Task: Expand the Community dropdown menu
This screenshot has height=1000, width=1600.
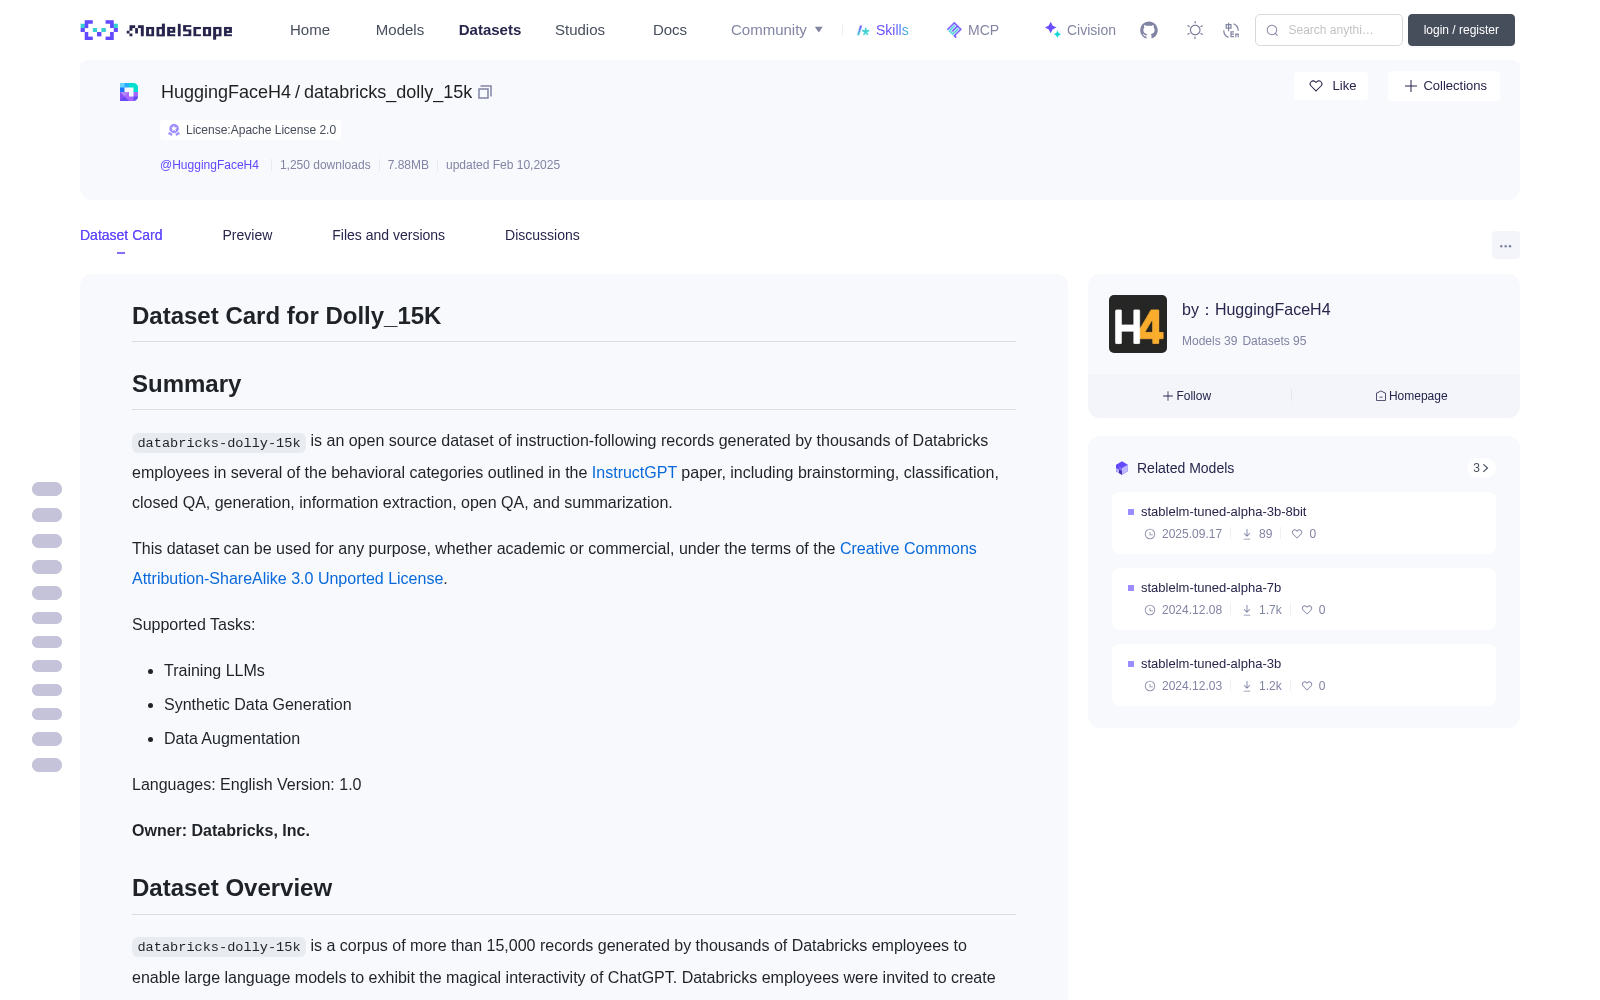Action: click(777, 30)
